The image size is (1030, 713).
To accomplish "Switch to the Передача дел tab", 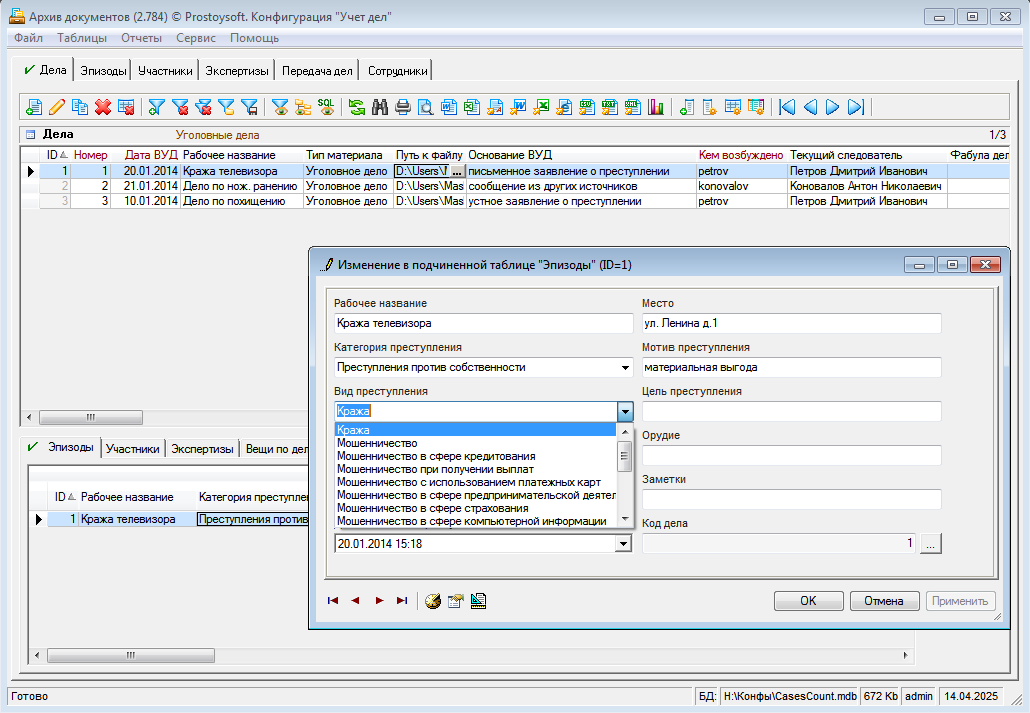I will click(x=317, y=71).
